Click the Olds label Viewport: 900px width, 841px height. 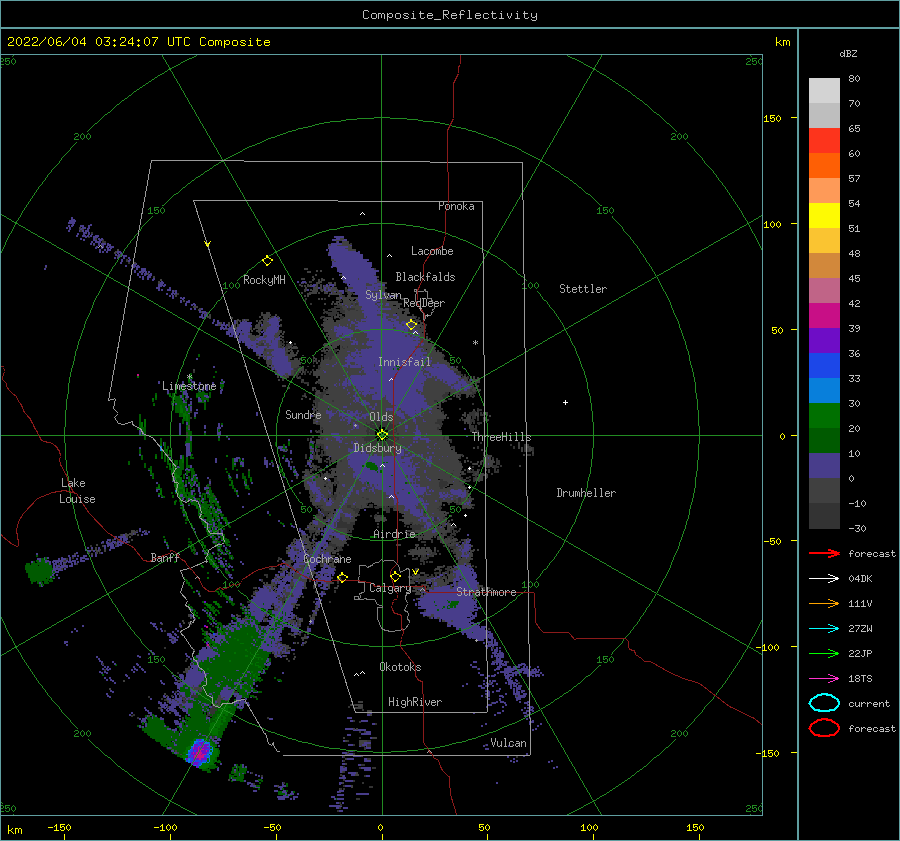pos(381,417)
